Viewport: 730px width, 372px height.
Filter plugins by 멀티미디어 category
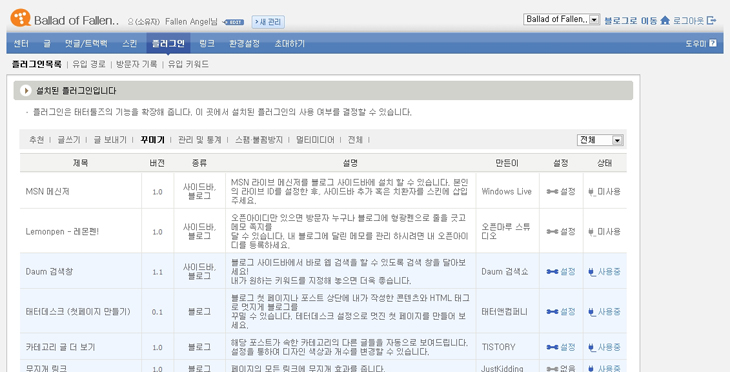315,140
